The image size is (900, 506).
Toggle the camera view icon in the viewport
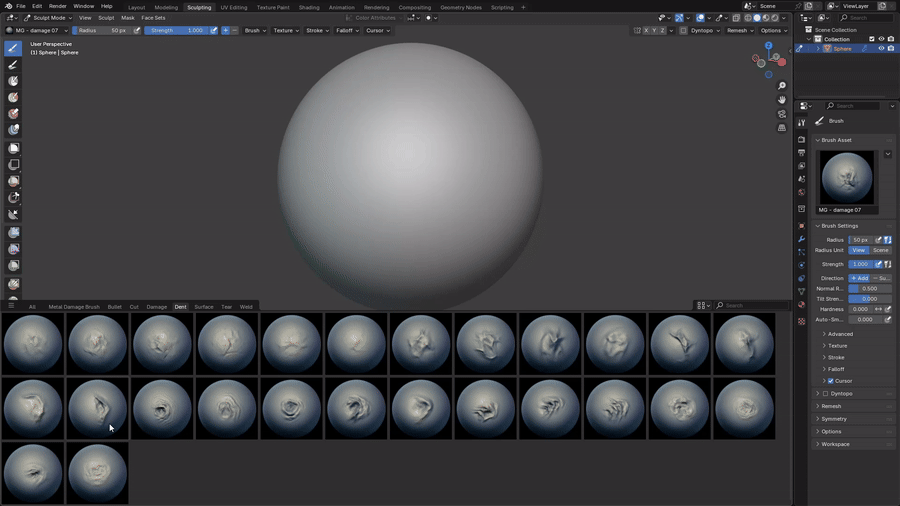(x=782, y=114)
